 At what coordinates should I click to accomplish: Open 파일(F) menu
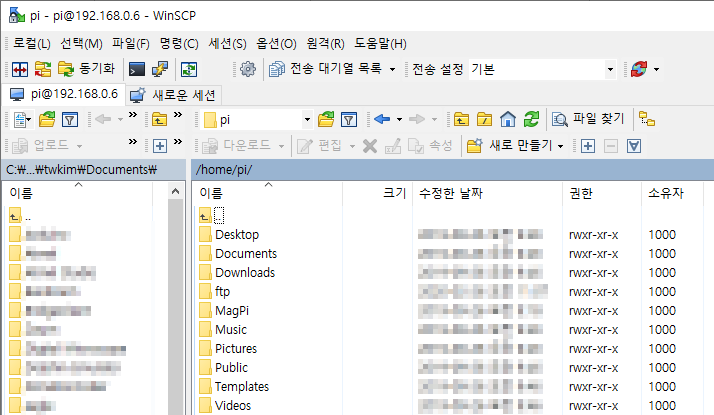131,44
